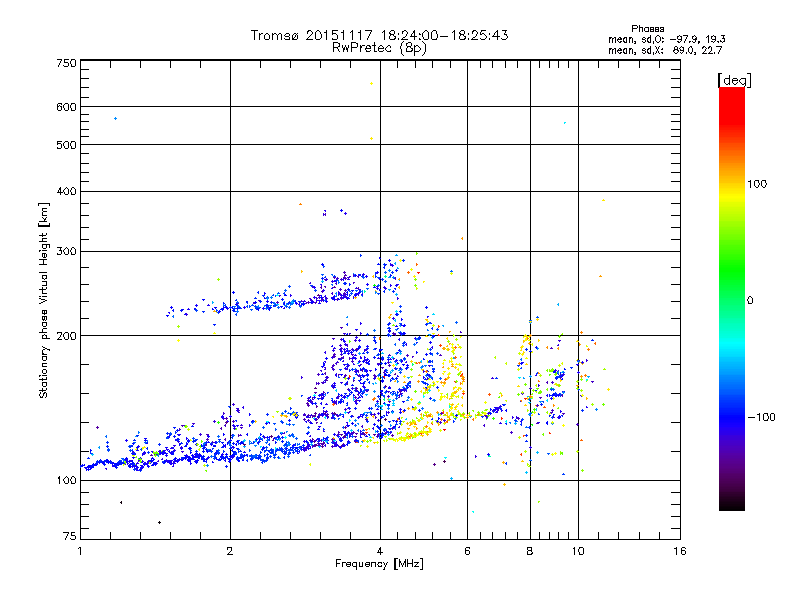Click the y-axis tick label '750'
Screen dimensions: 800x600
click(x=66, y=63)
